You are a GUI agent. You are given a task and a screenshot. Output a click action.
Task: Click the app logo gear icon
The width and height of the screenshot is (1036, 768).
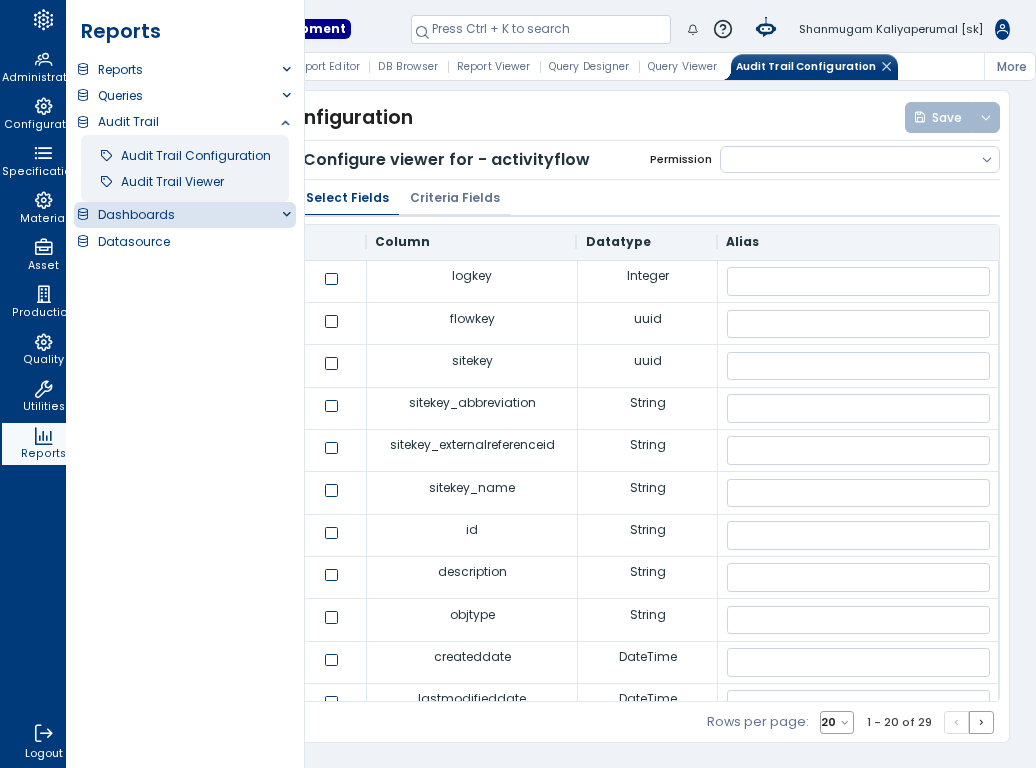click(43, 20)
